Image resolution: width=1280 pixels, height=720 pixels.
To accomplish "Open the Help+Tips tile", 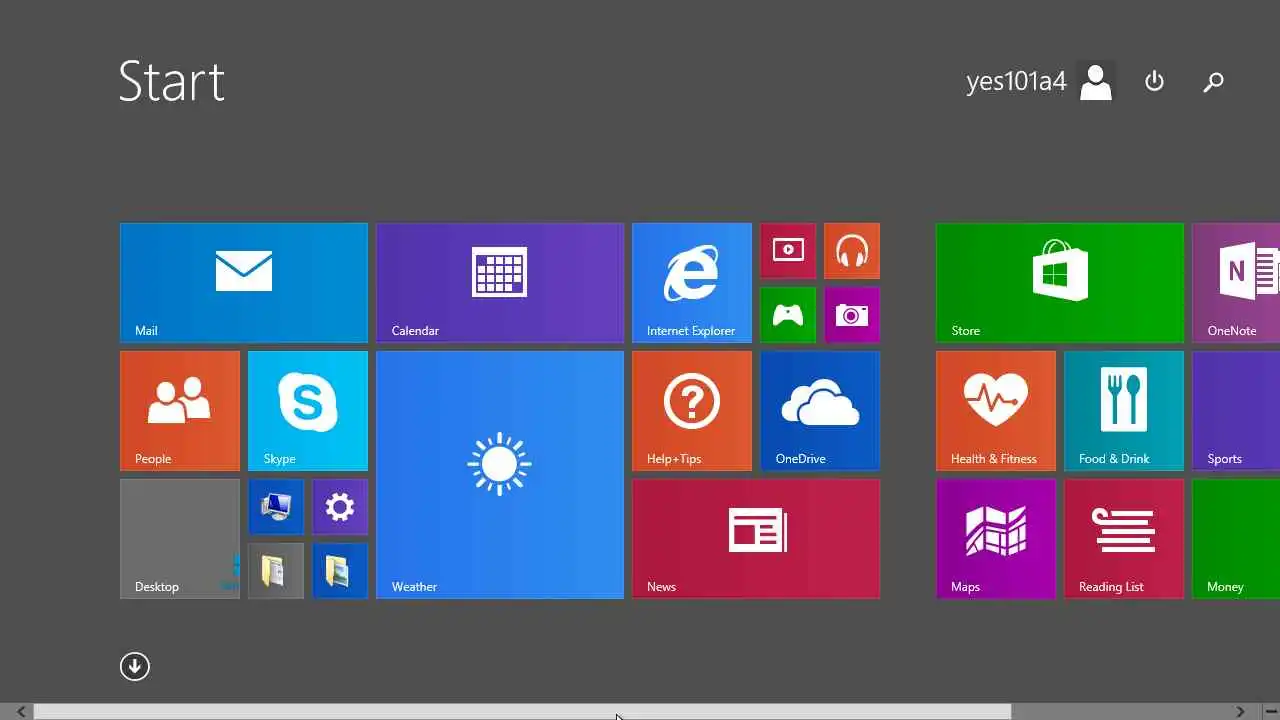I will pos(692,411).
